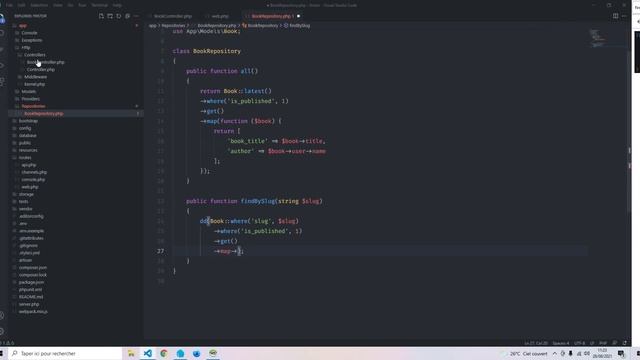Open the File menu
The height and width of the screenshot is (360, 640).
(x=9, y=5)
